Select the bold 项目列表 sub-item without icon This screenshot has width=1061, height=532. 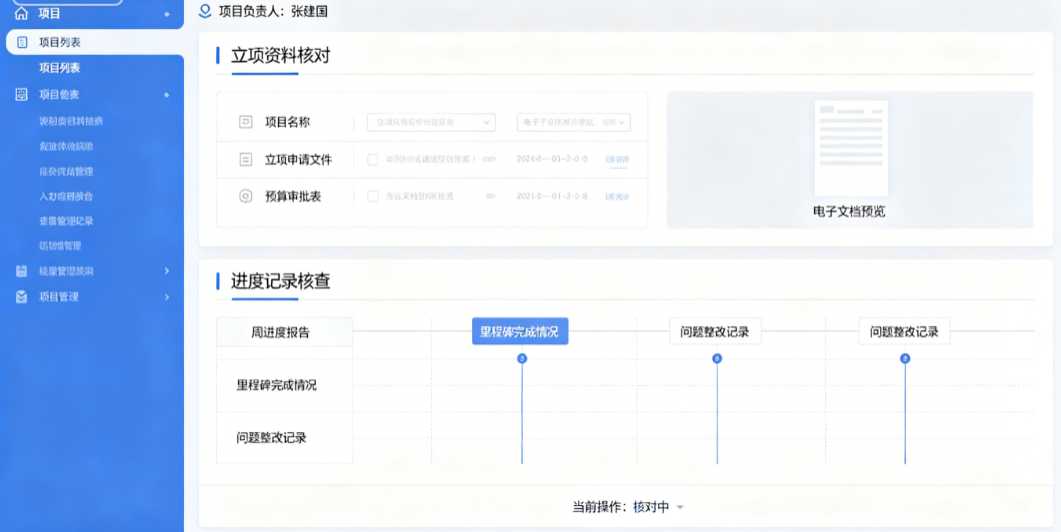click(x=60, y=68)
